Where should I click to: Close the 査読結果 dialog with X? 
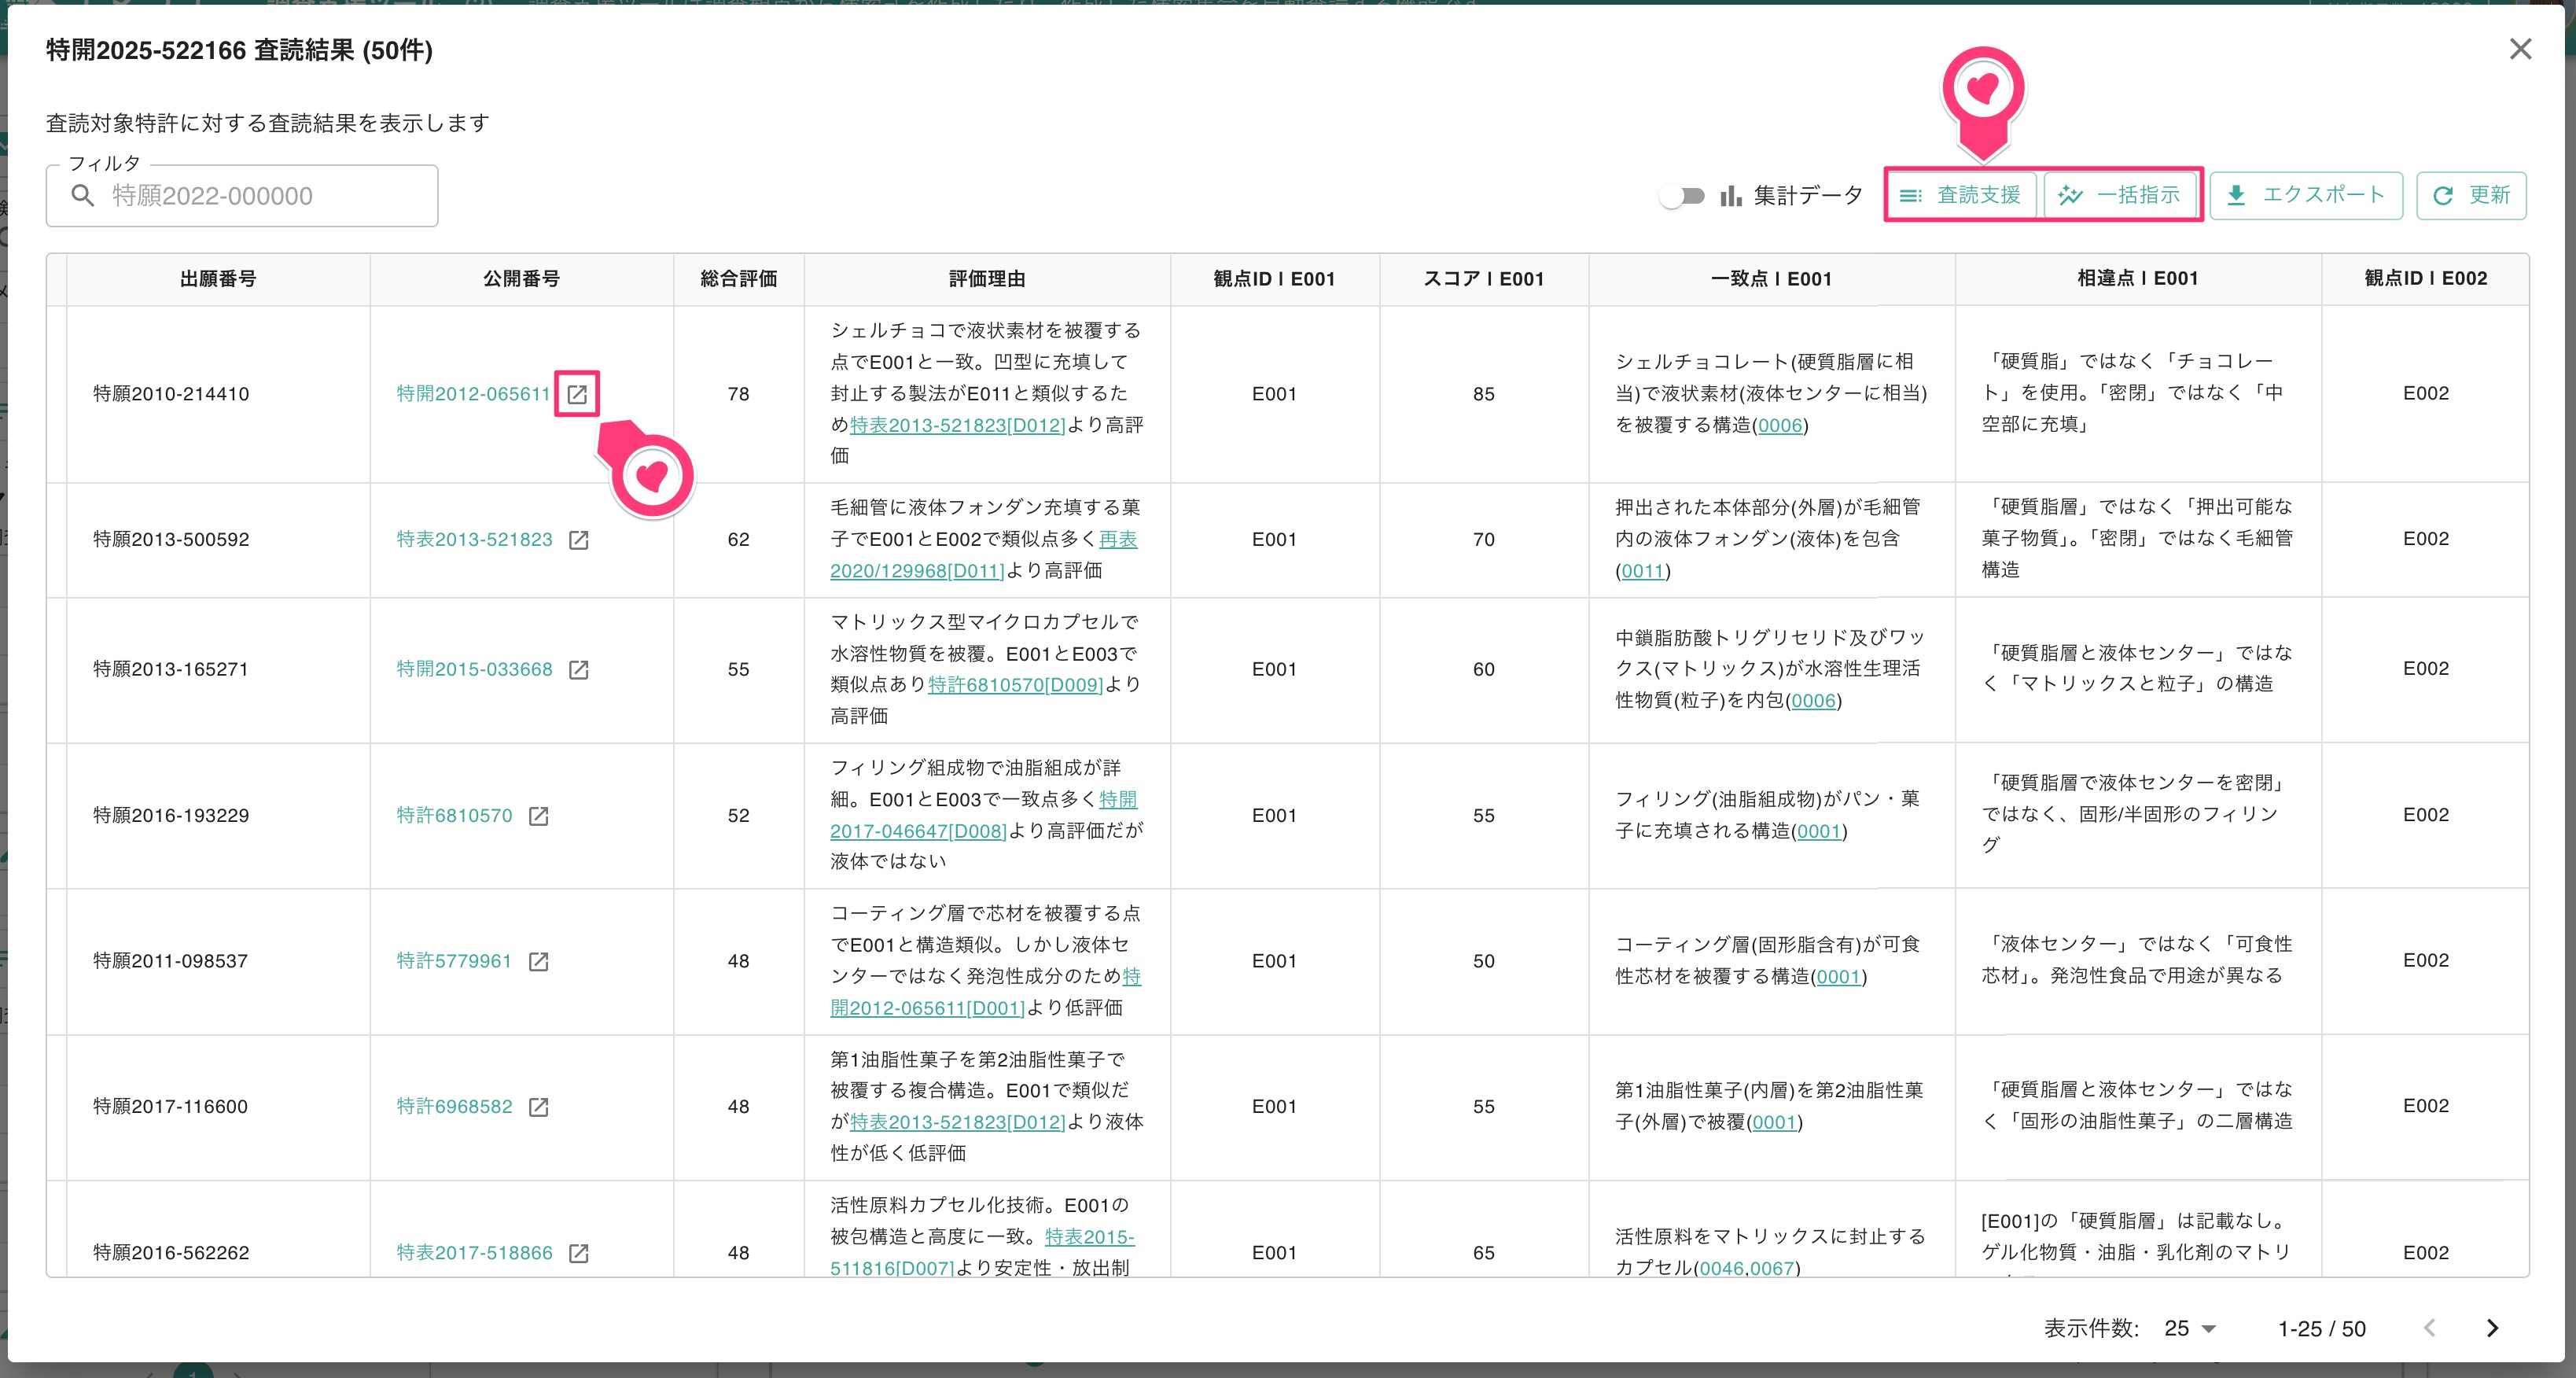pyautogui.click(x=2520, y=49)
